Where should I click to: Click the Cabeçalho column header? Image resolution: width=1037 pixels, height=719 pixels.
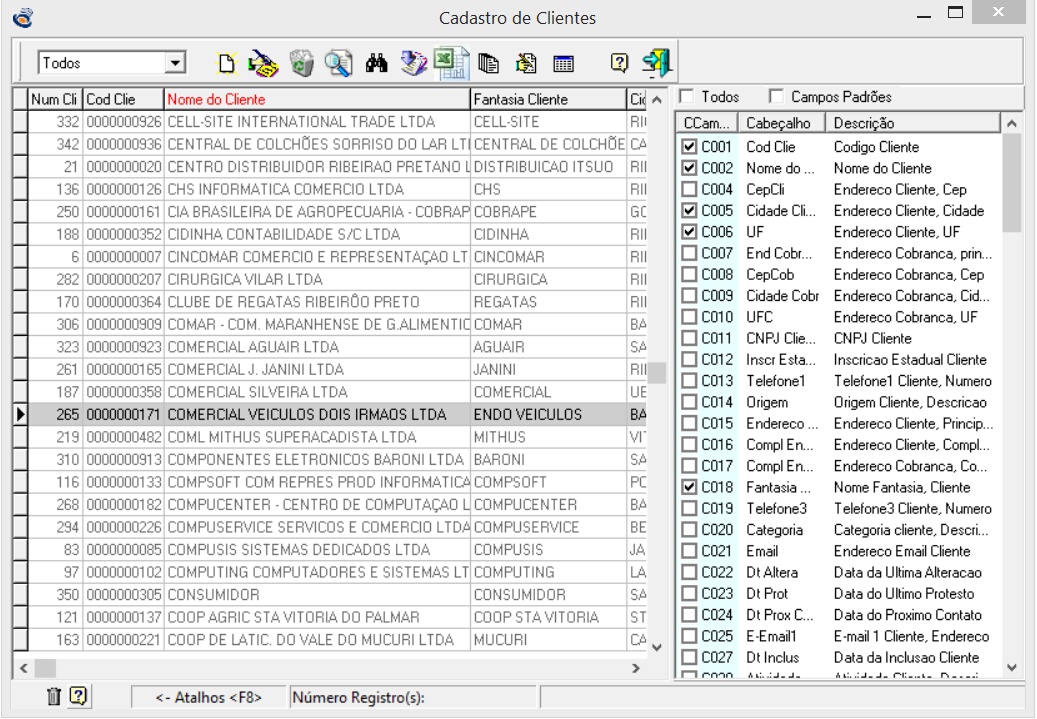[782, 123]
